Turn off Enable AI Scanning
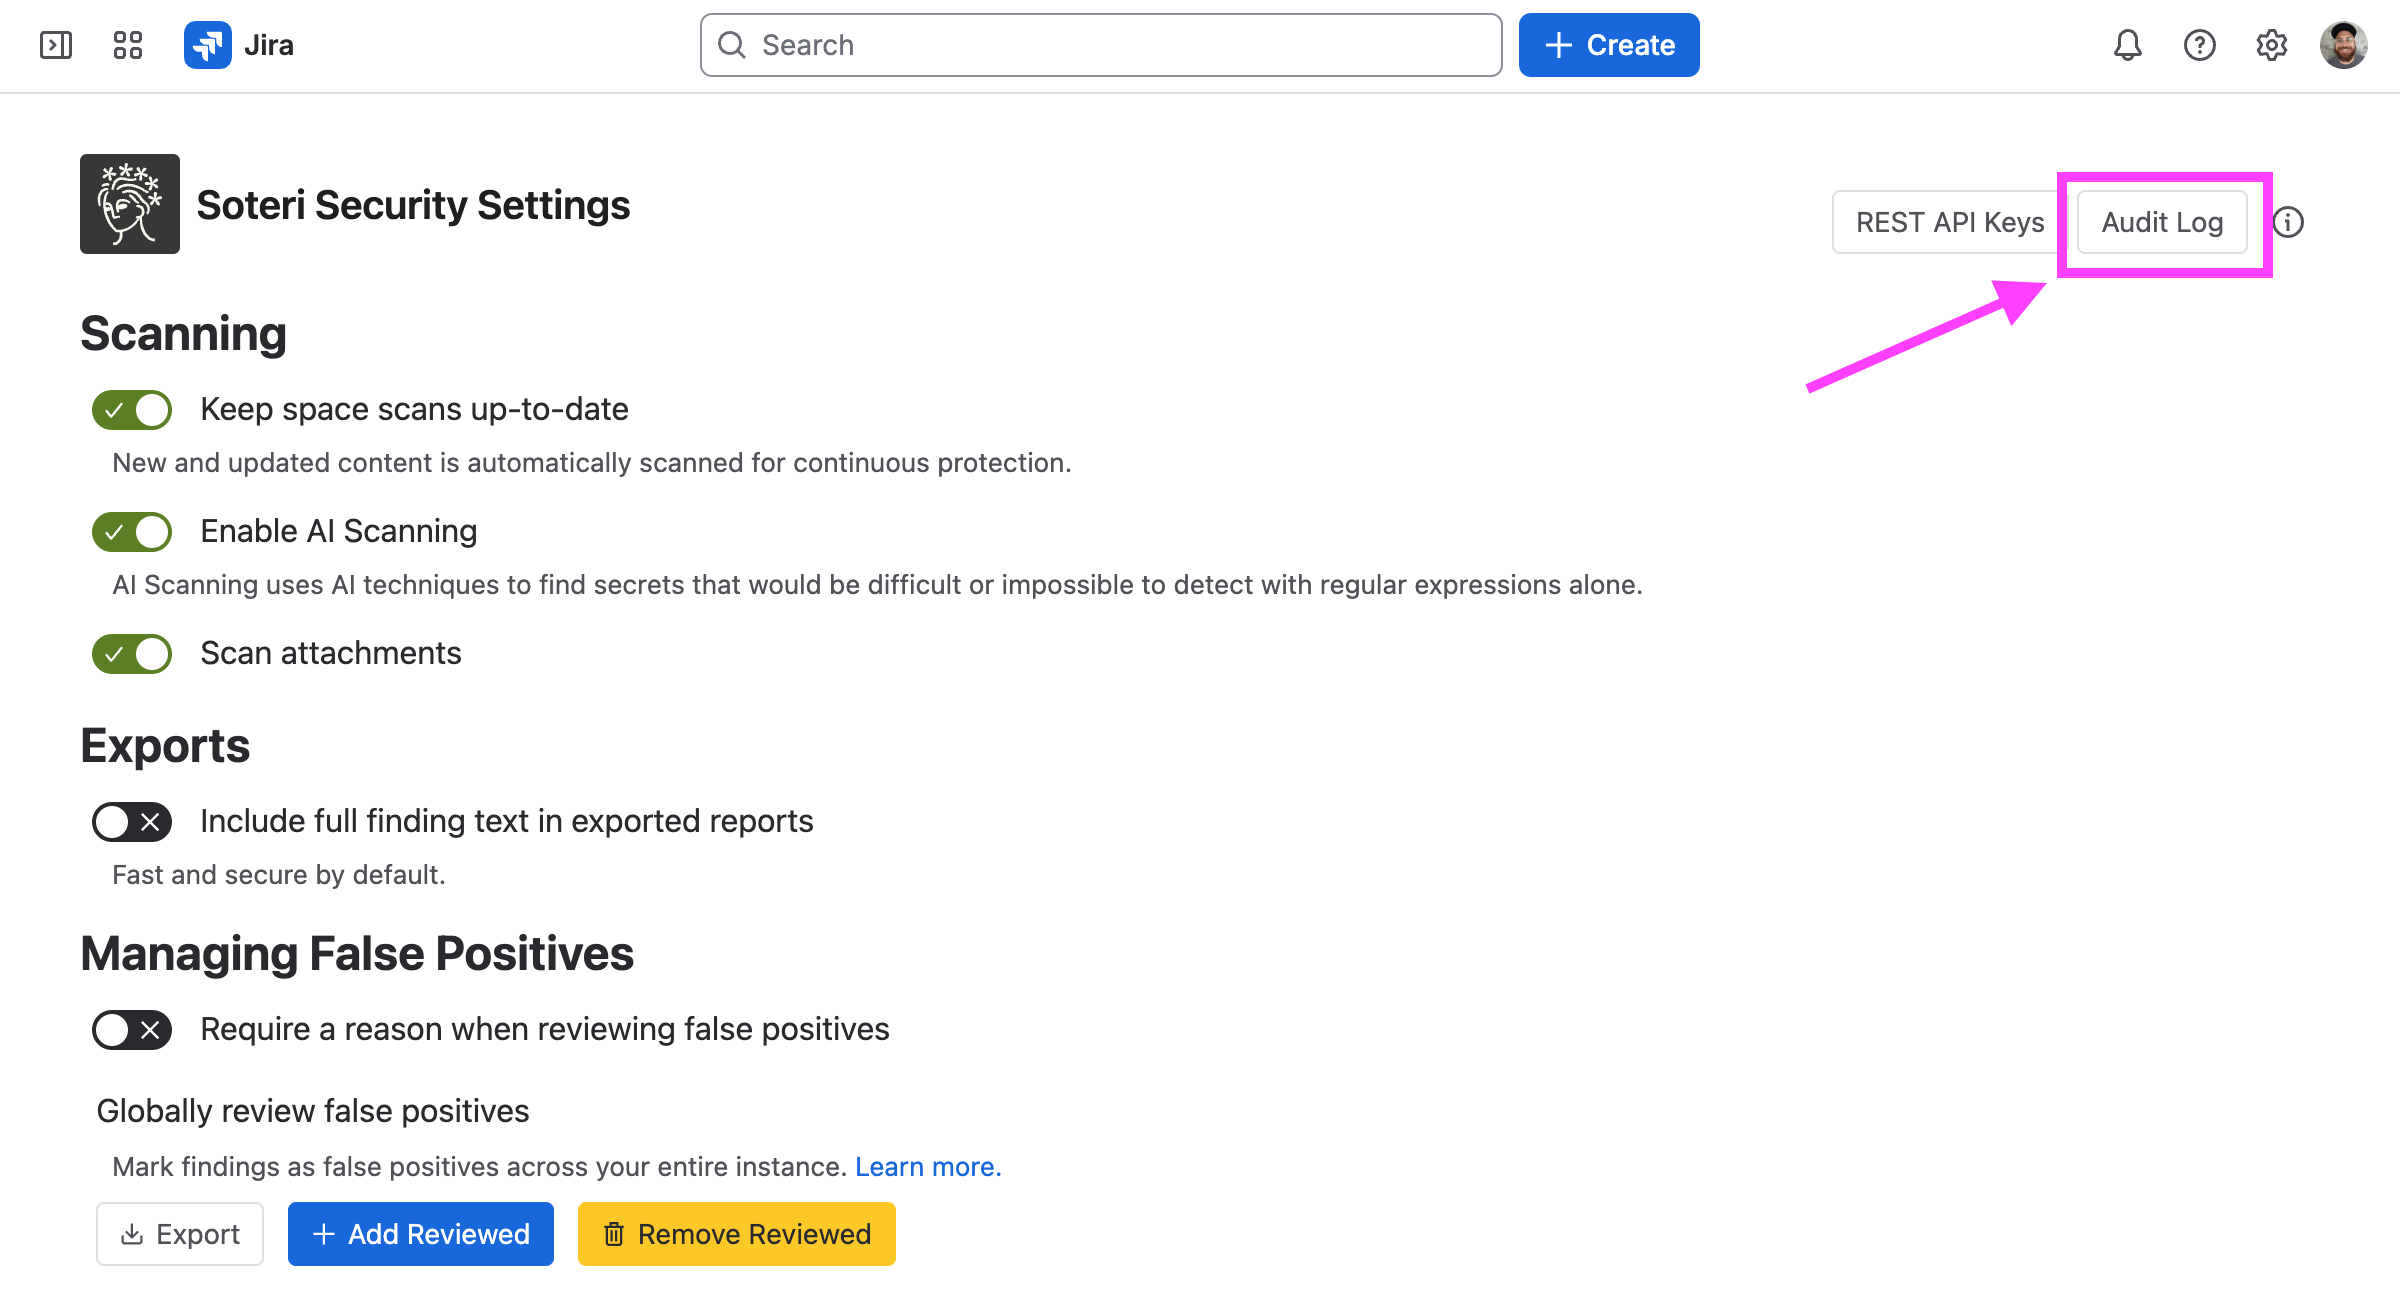The image size is (2400, 1290). pyautogui.click(x=132, y=532)
